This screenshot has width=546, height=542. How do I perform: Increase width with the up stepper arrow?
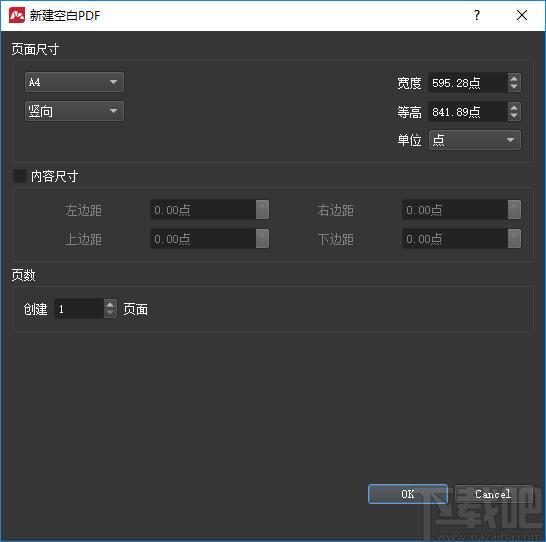point(514,78)
